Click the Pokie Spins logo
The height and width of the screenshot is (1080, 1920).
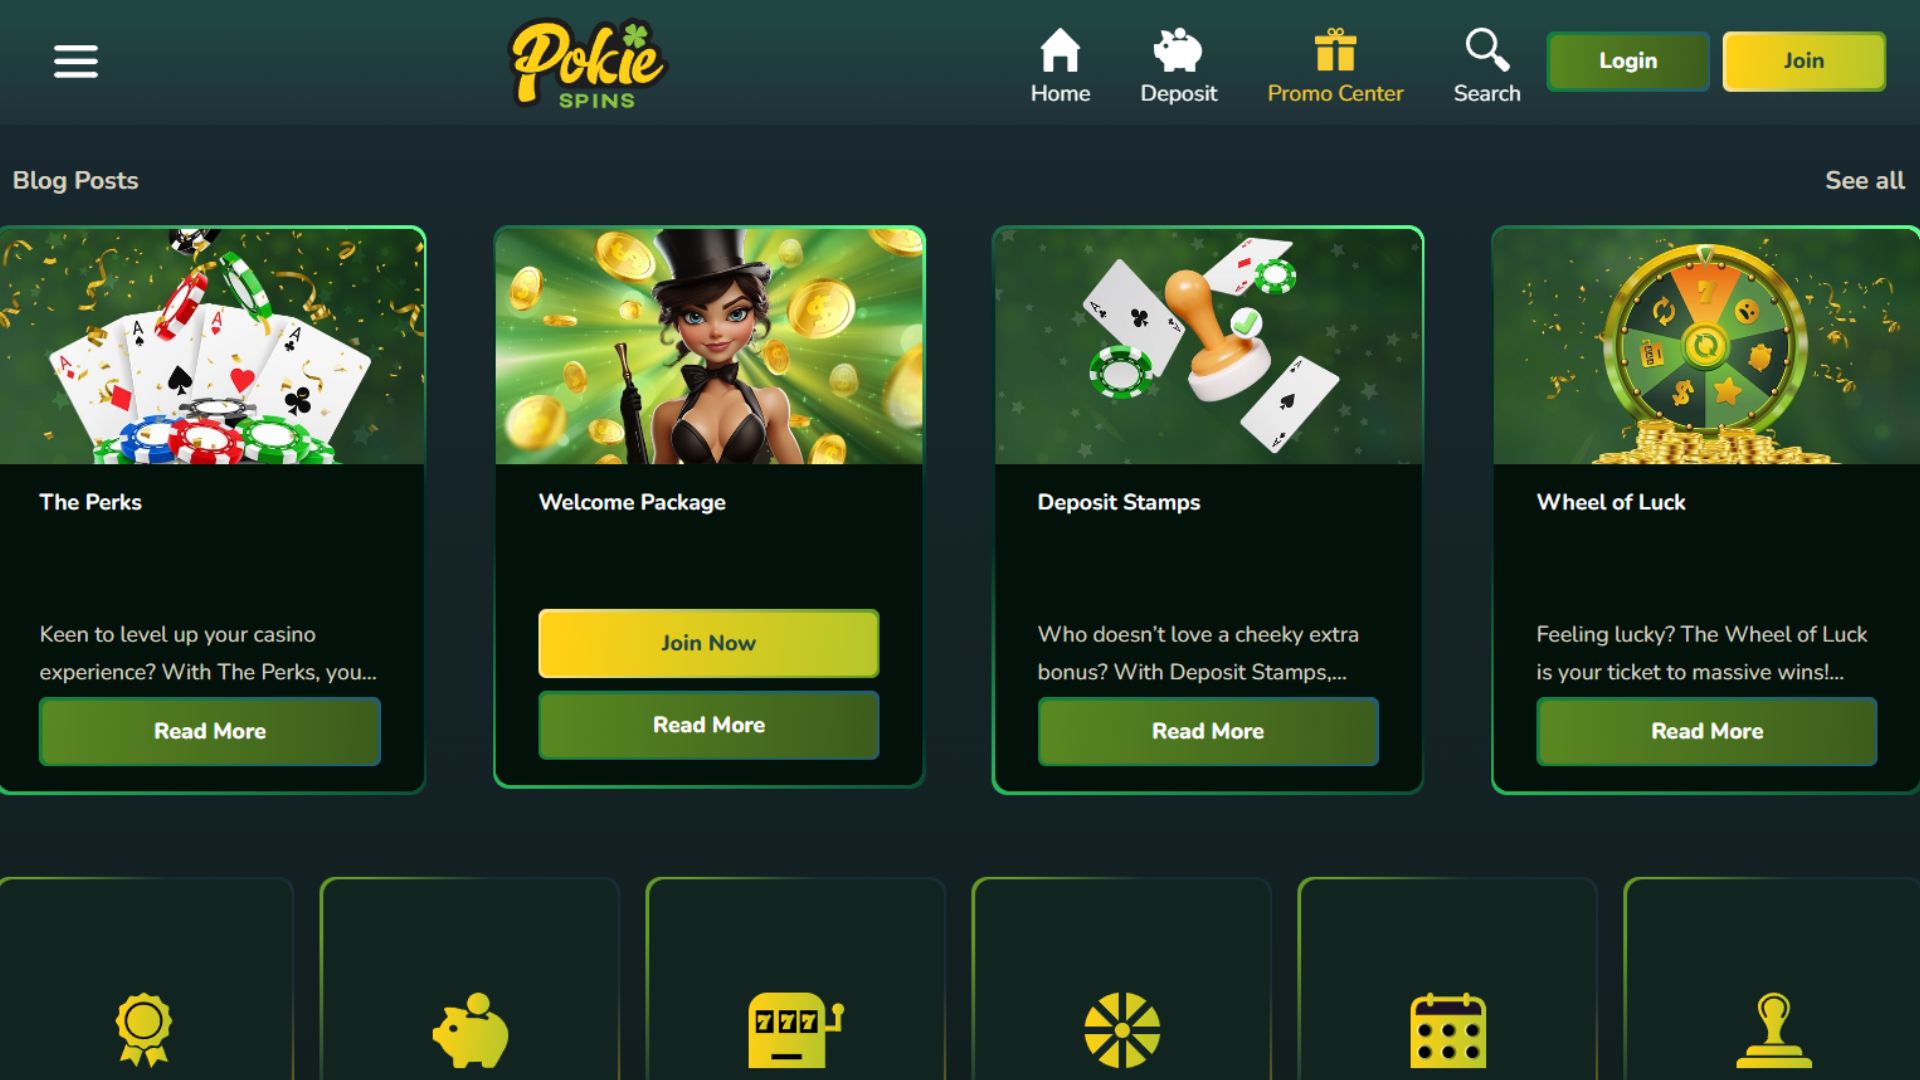(588, 63)
